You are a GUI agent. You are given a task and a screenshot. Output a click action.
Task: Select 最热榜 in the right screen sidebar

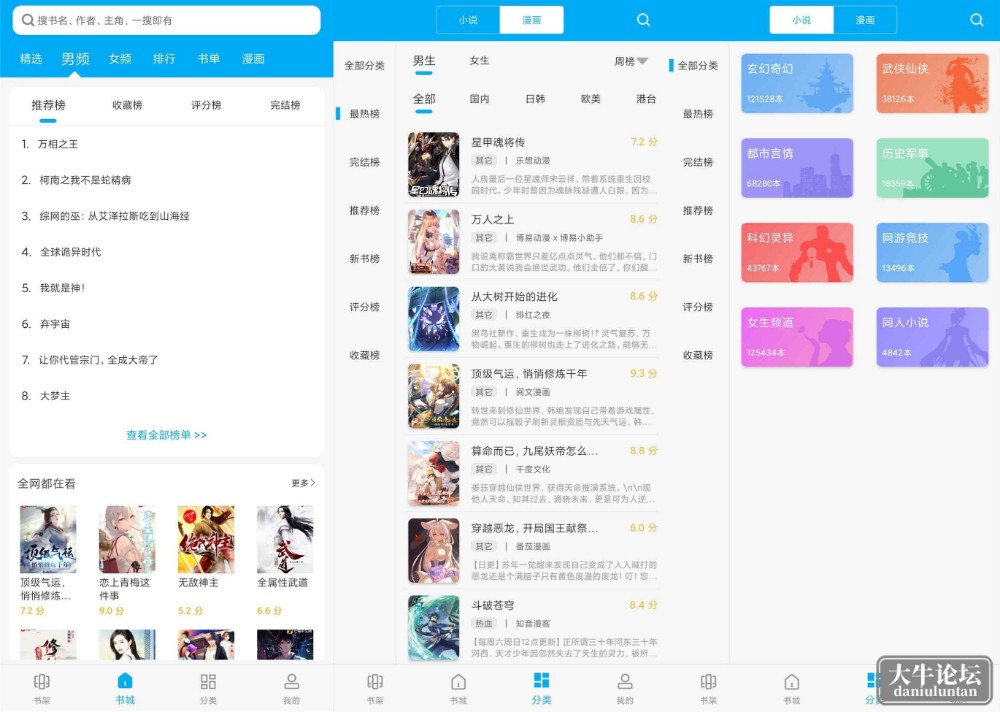click(x=698, y=114)
